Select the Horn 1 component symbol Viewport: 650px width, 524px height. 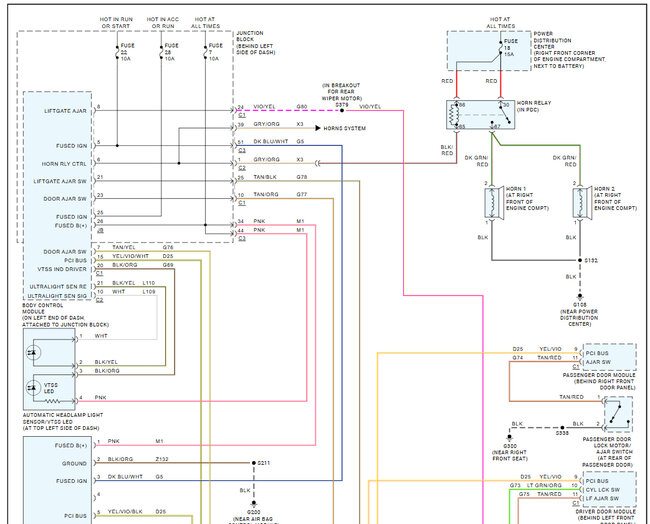coord(492,202)
